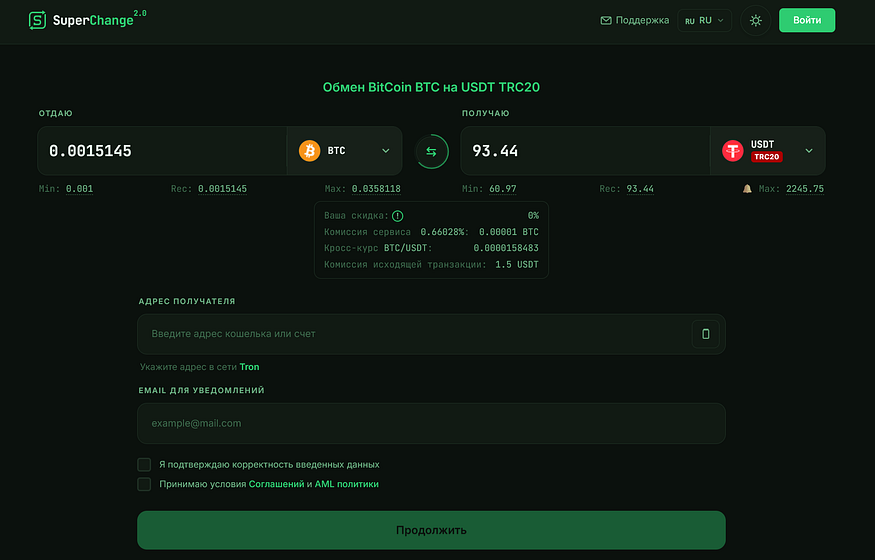Viewport: 875px width, 560px height.
Task: Click the SuperChange logo icon
Action: point(37,20)
